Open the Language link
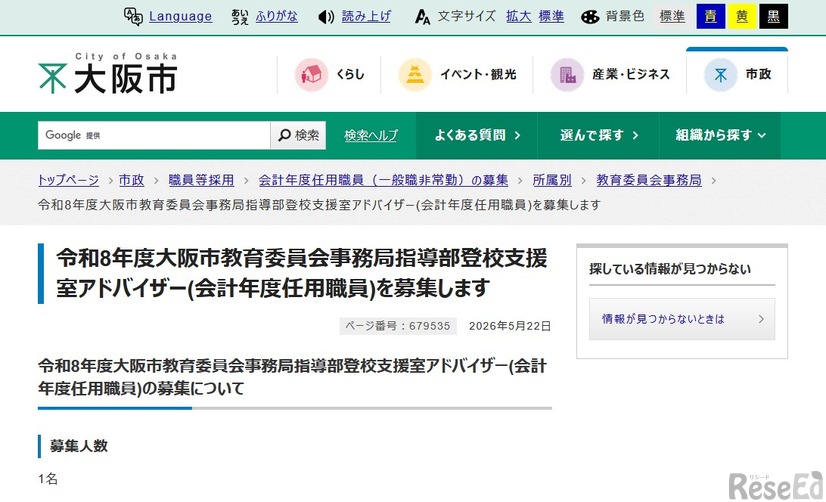 click(x=180, y=16)
